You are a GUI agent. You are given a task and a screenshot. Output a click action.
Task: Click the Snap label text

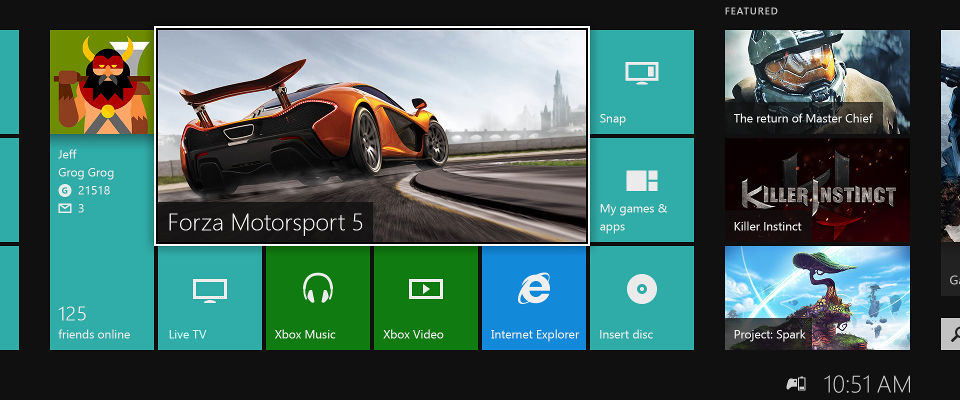(612, 118)
